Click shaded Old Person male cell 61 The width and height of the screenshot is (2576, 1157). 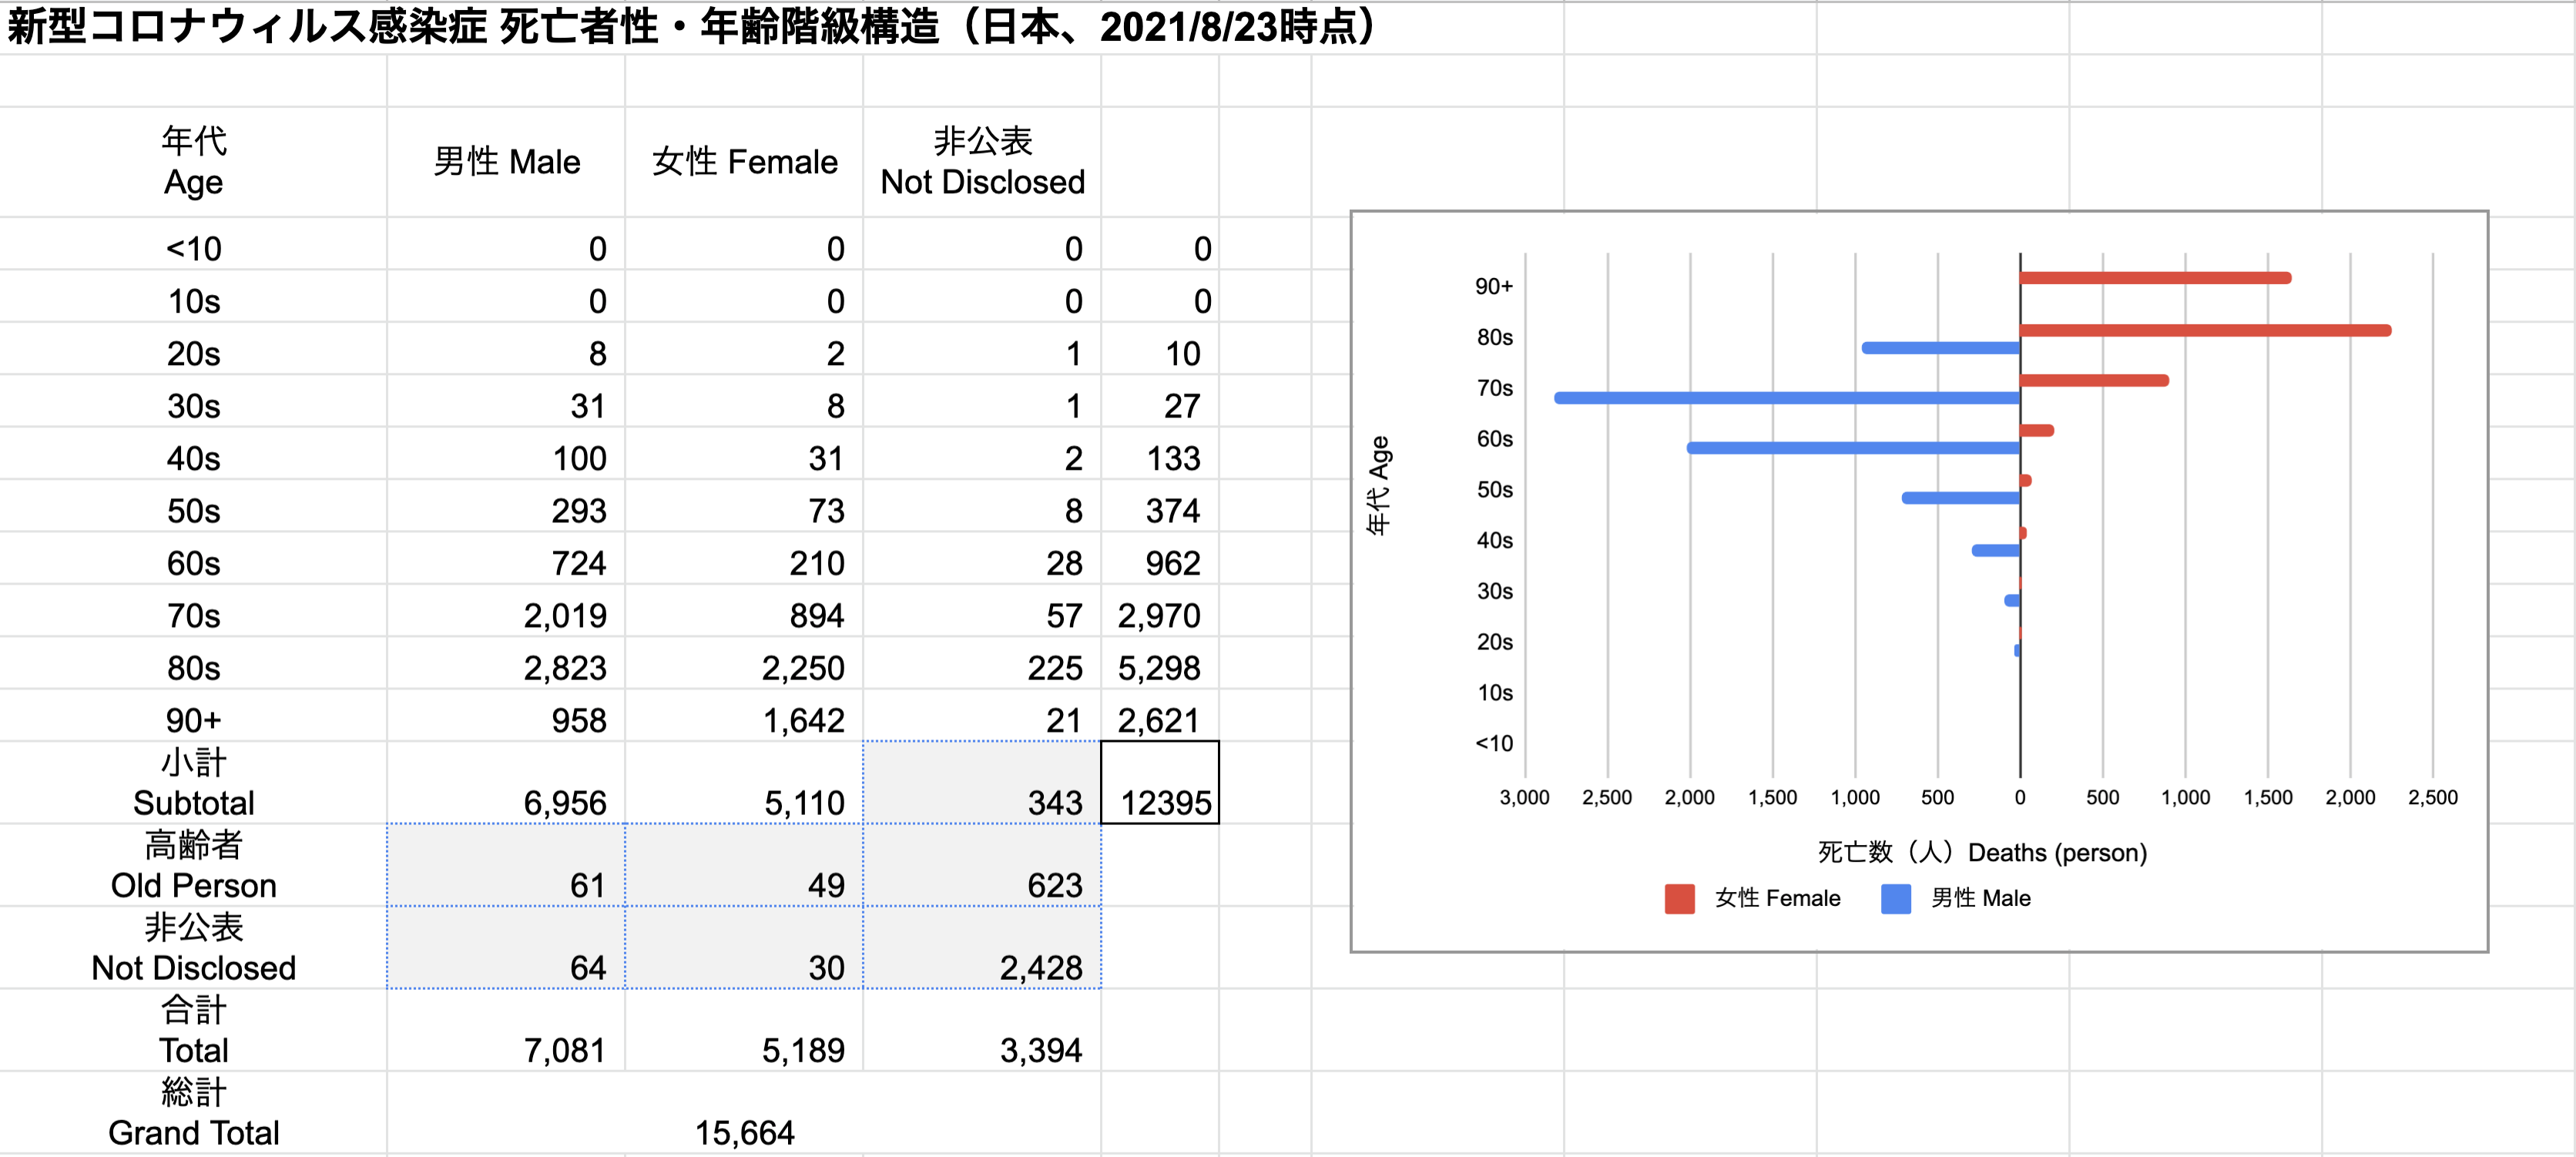coord(506,865)
